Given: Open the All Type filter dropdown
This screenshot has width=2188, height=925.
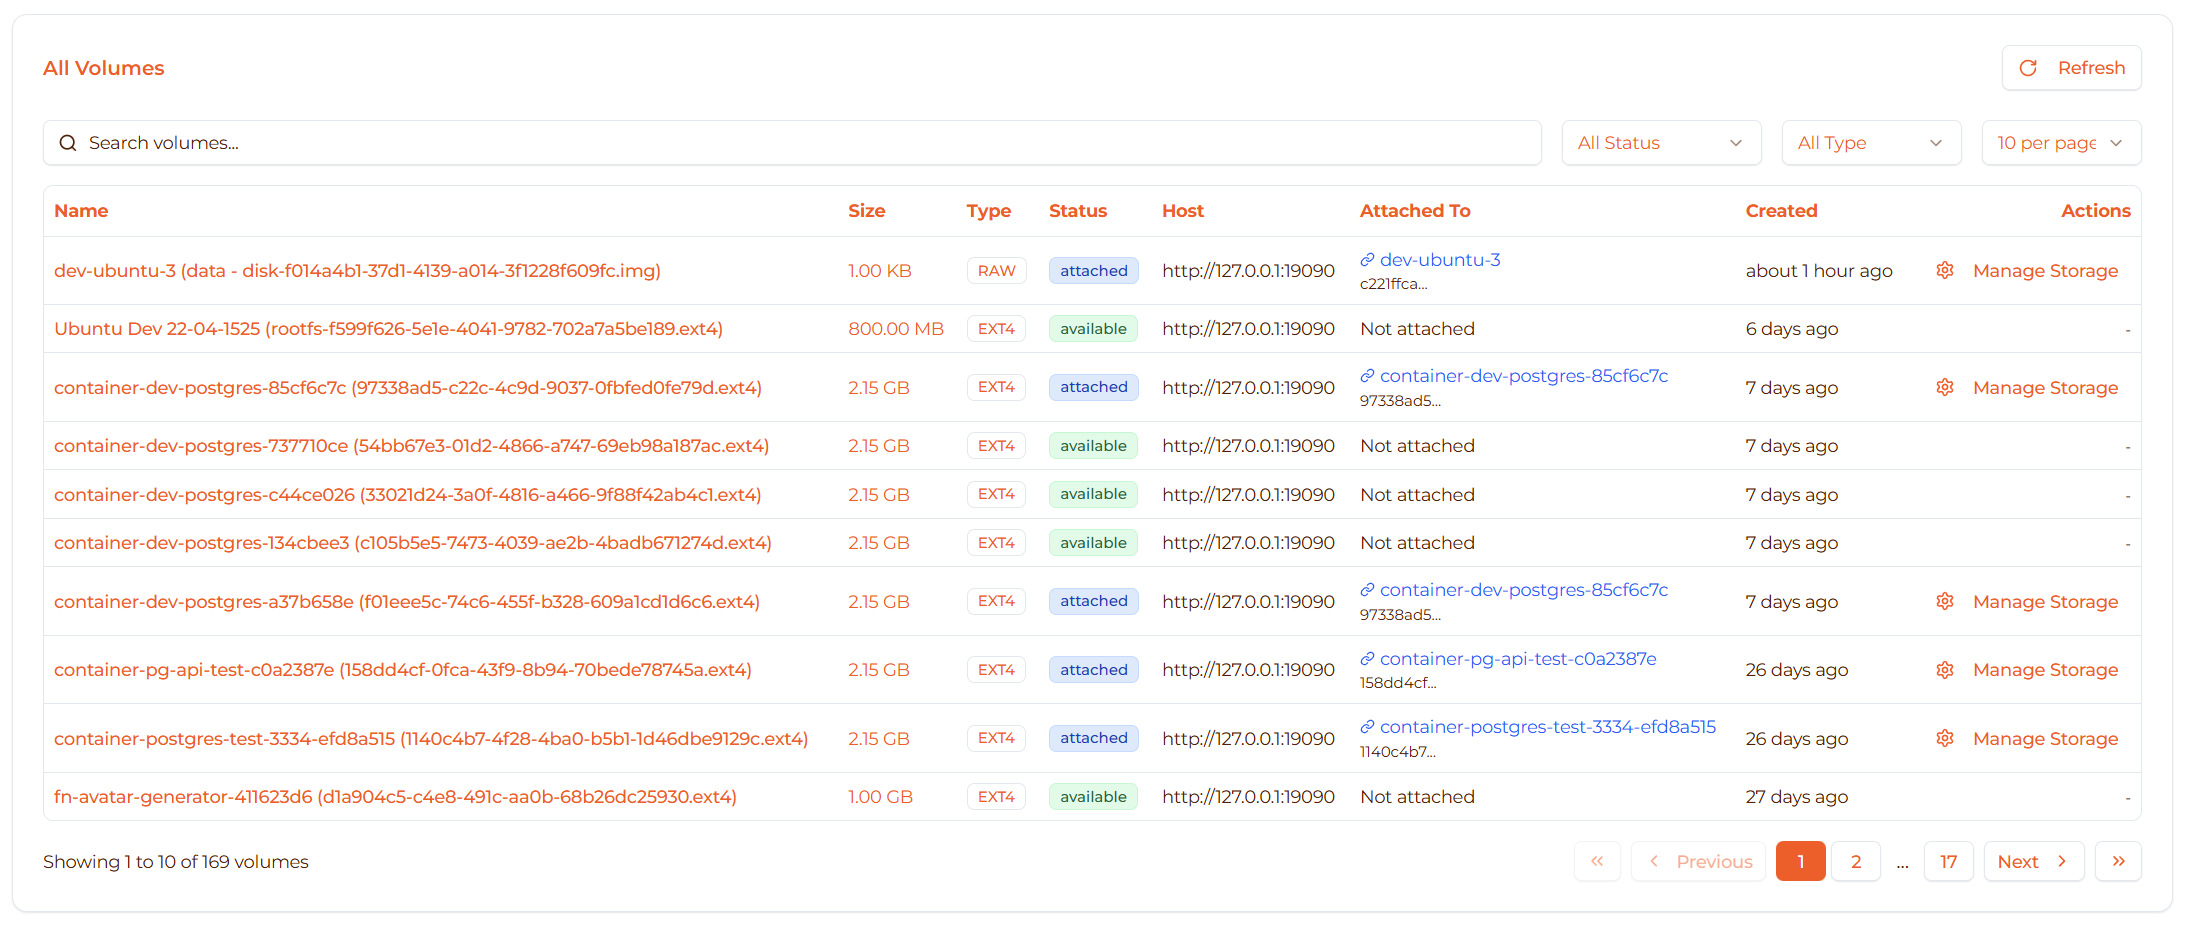Looking at the screenshot, I should click(1870, 143).
